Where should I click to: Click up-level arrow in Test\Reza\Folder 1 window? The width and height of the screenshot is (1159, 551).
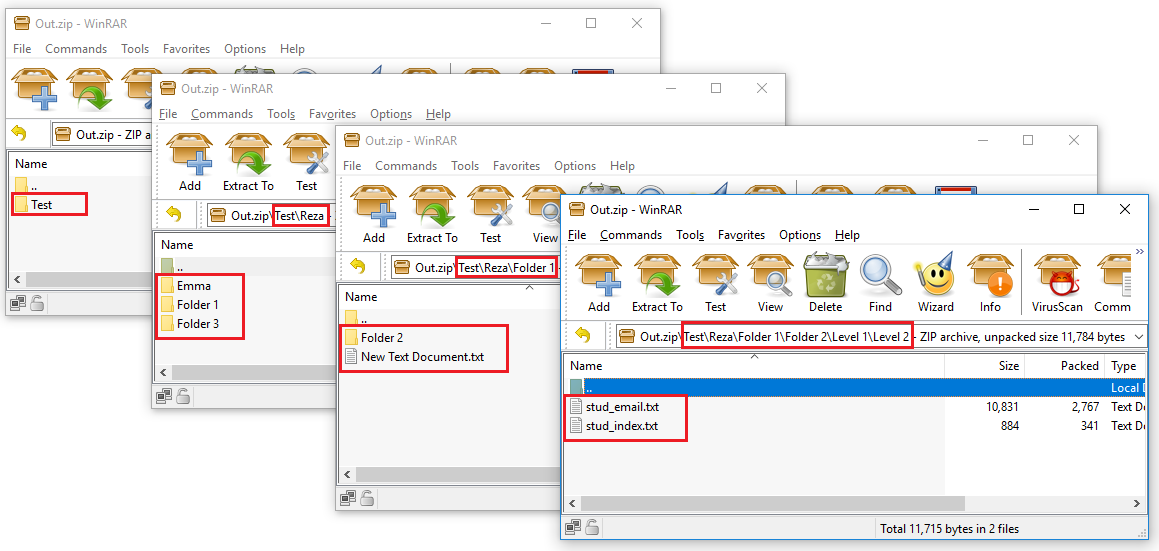coord(358,266)
